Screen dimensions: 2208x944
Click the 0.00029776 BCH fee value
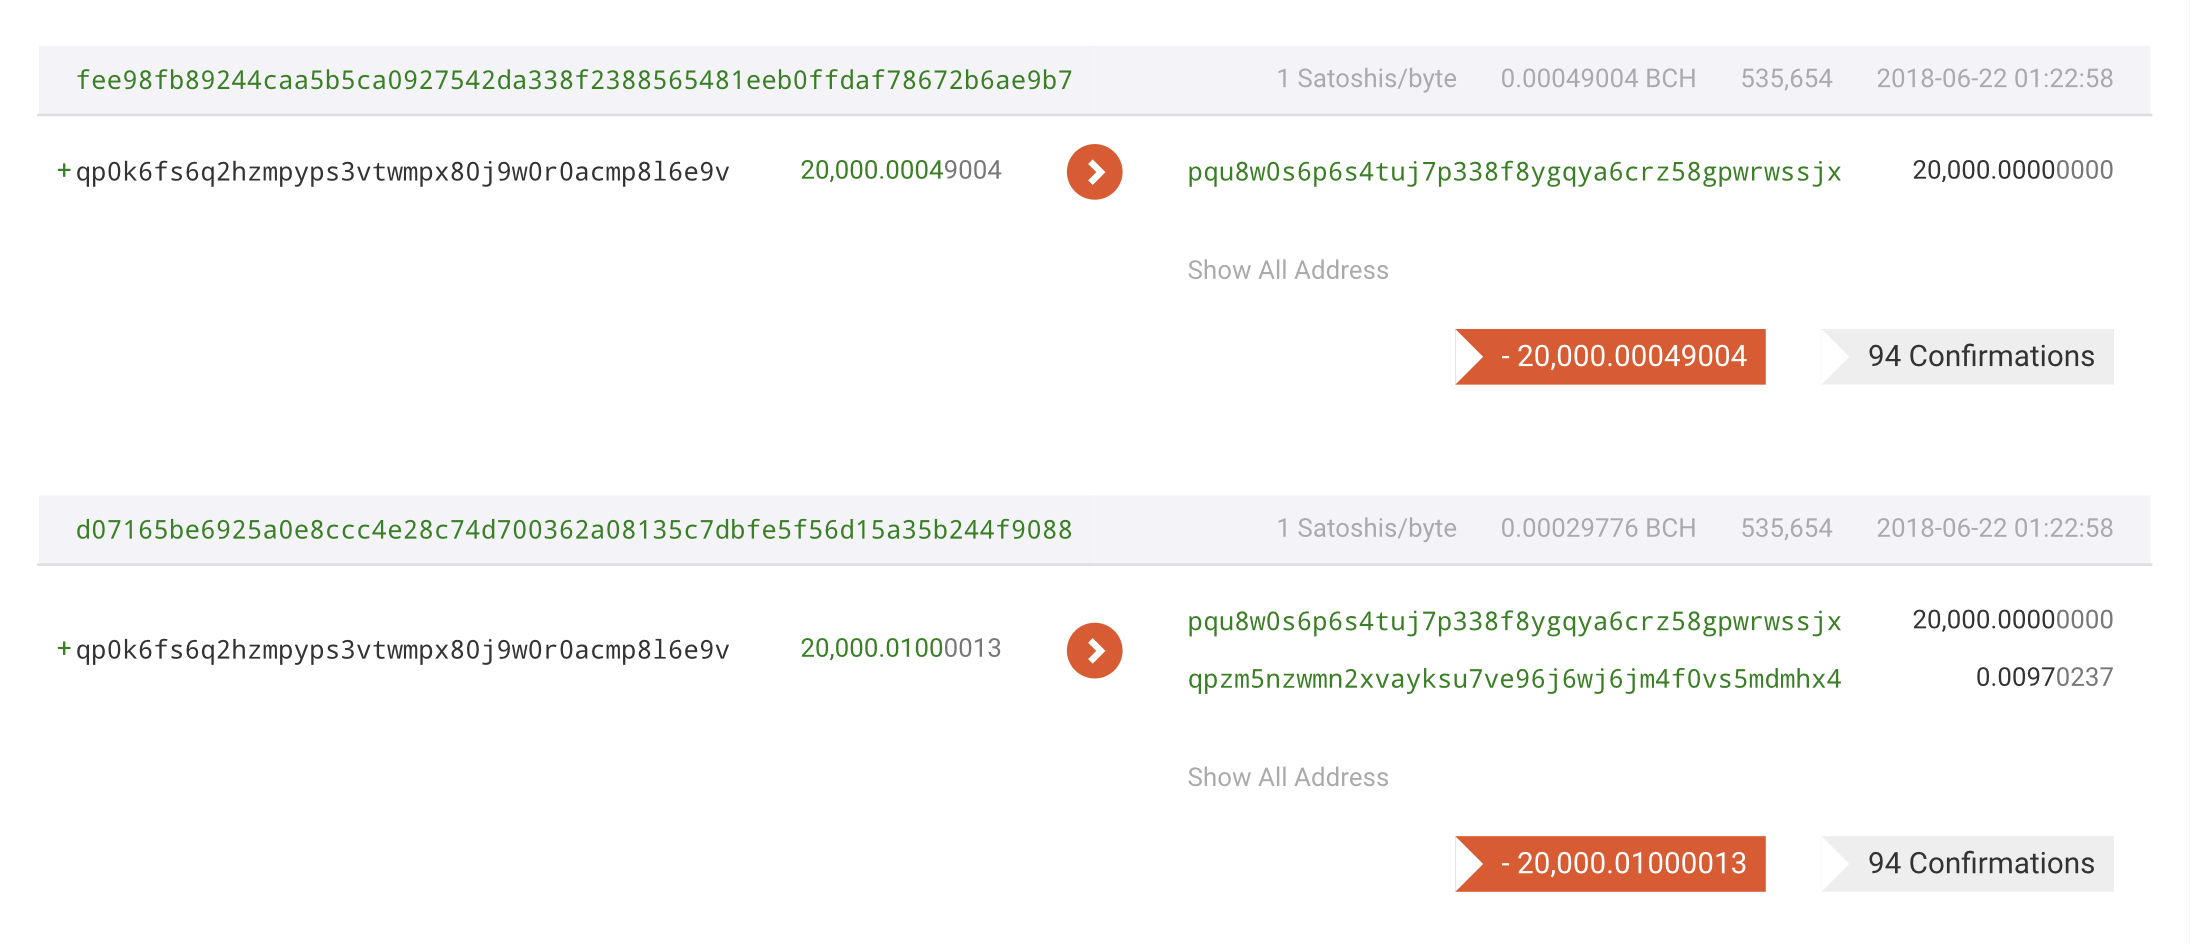[1598, 529]
